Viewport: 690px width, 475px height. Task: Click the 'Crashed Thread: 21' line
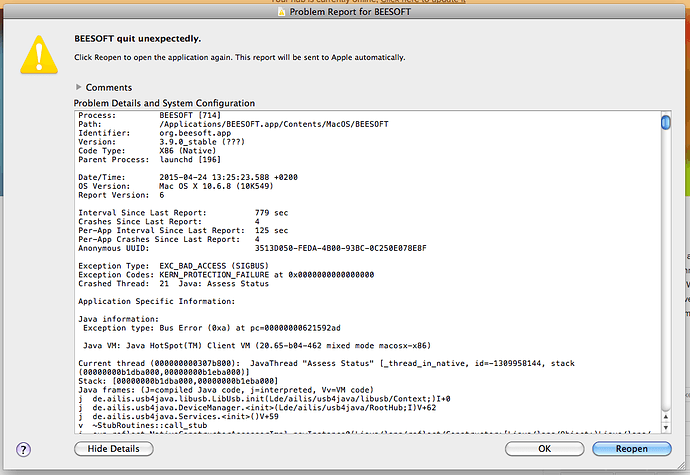173,284
